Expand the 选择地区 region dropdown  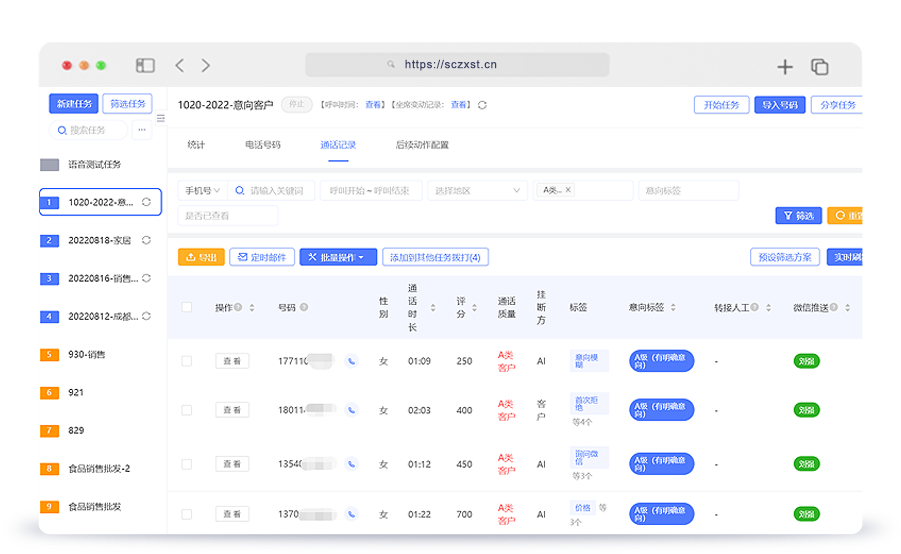point(476,190)
